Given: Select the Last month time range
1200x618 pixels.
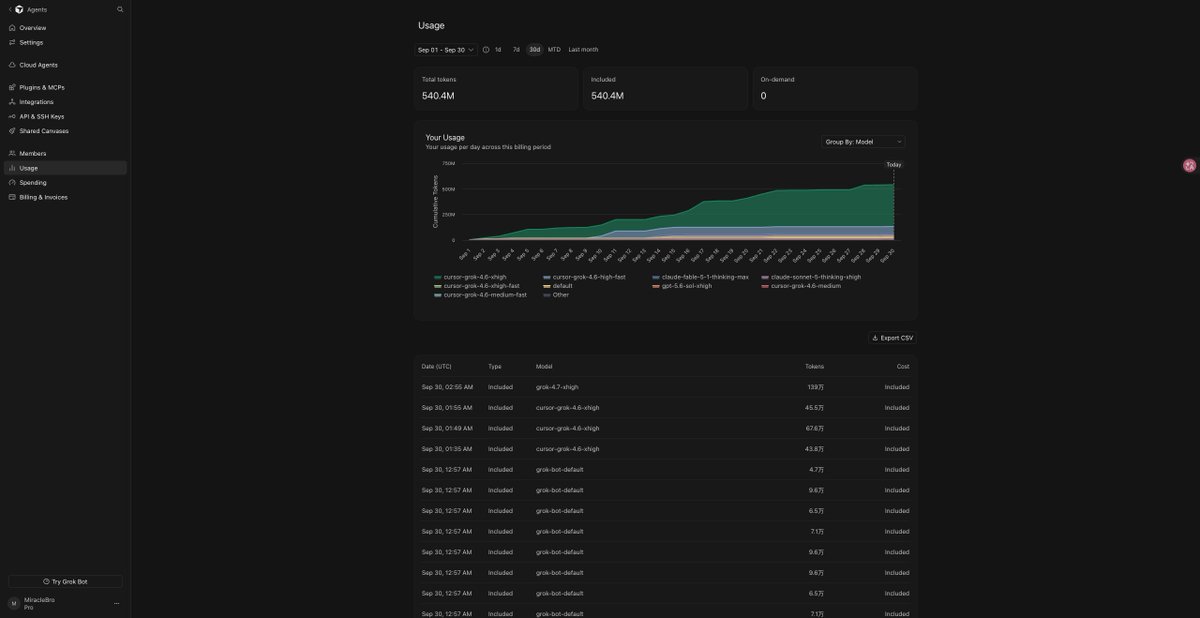Looking at the screenshot, I should [x=584, y=49].
